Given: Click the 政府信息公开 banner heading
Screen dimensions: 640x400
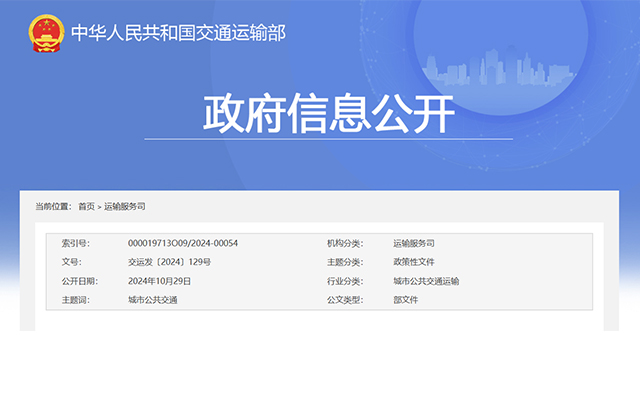Looking at the screenshot, I should [x=329, y=115].
